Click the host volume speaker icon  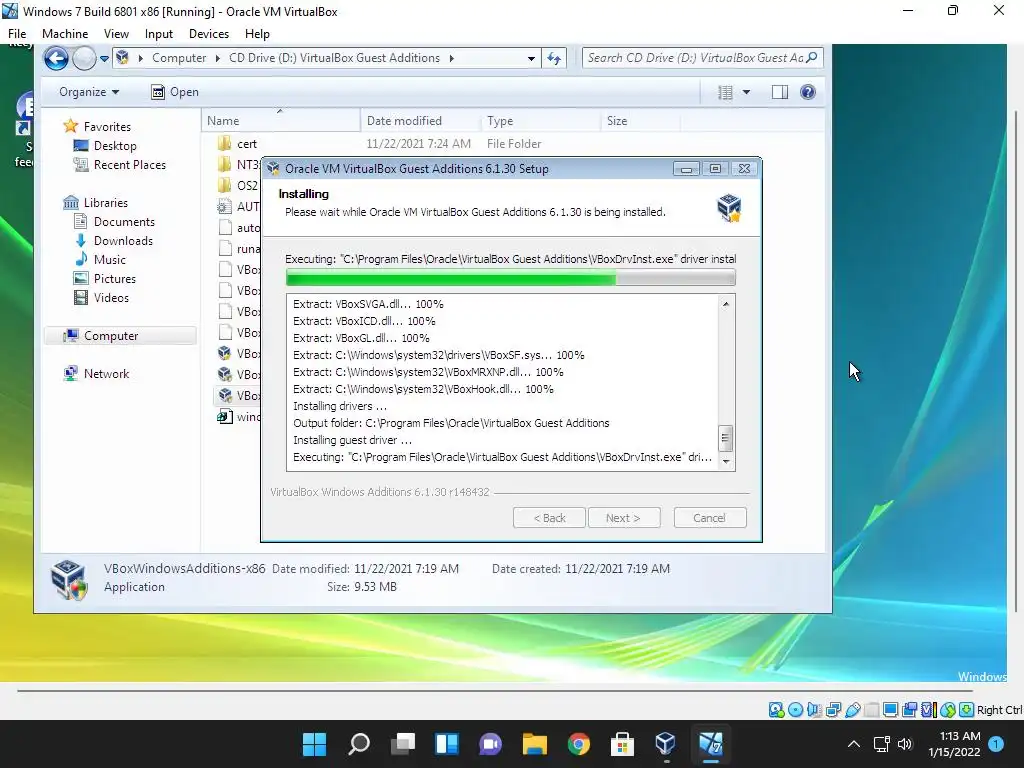(x=905, y=744)
